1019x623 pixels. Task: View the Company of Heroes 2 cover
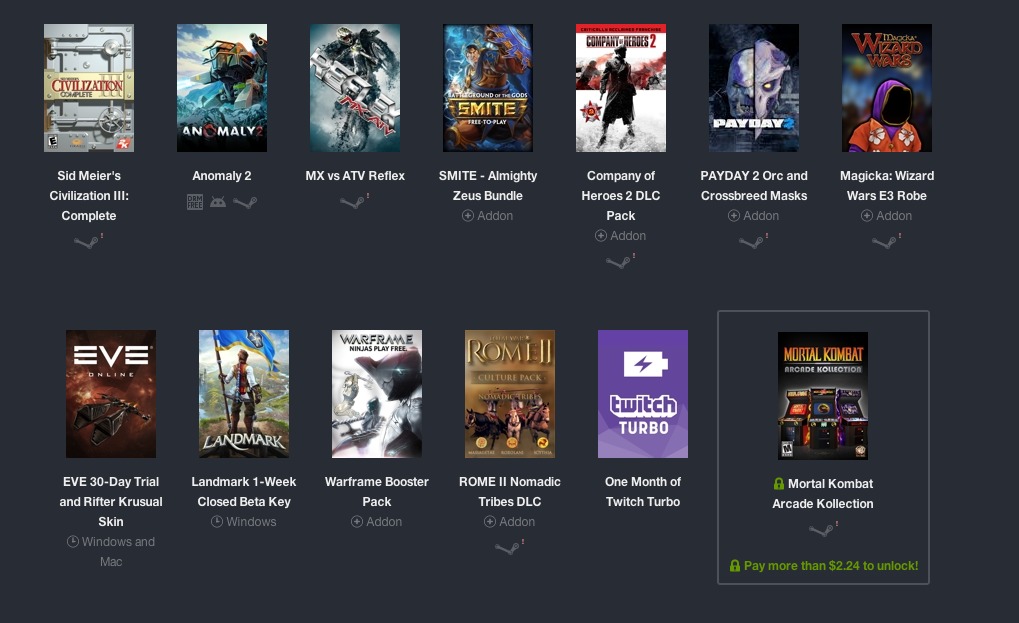coord(621,88)
